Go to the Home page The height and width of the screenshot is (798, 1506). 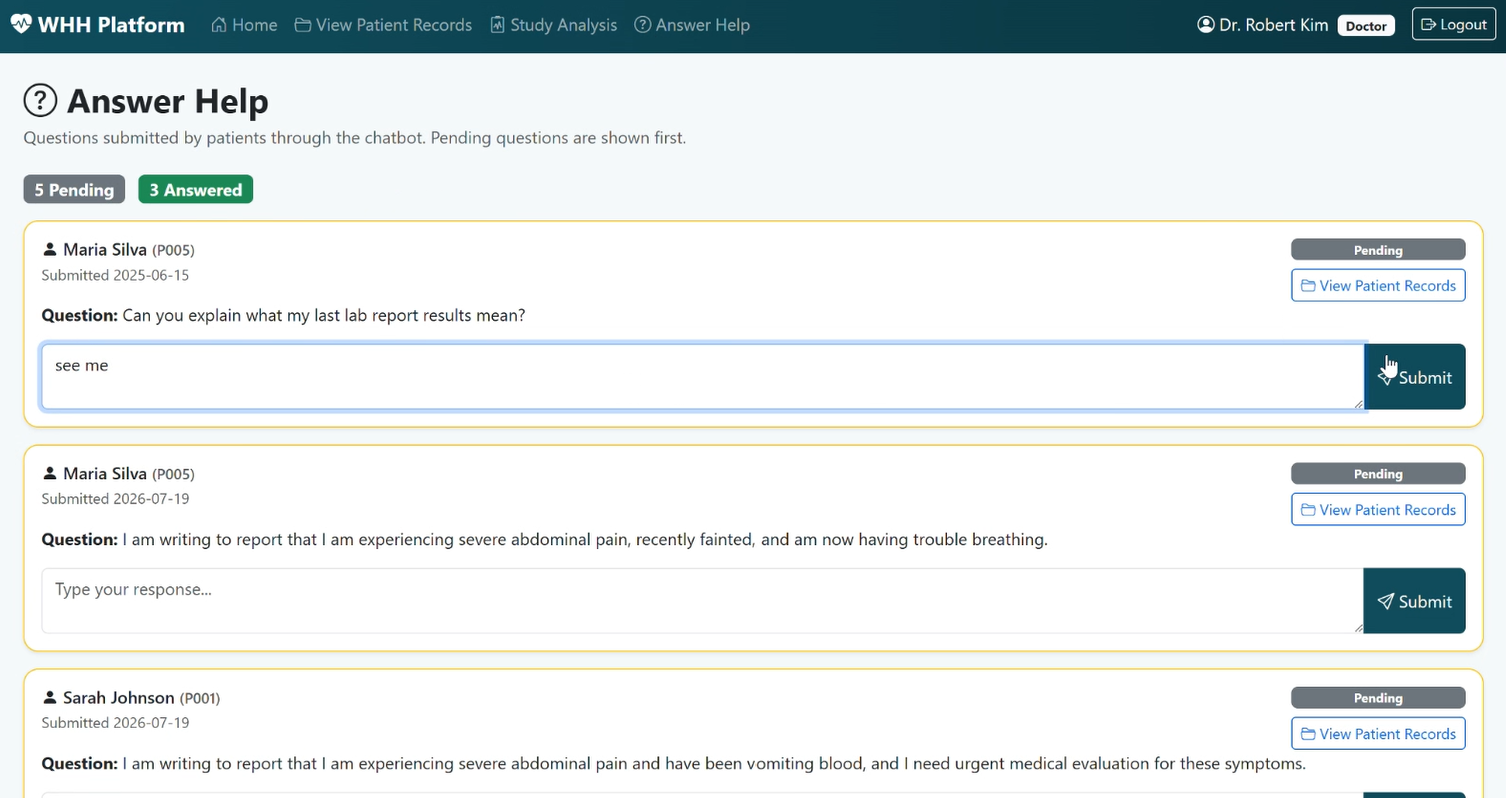tap(244, 25)
